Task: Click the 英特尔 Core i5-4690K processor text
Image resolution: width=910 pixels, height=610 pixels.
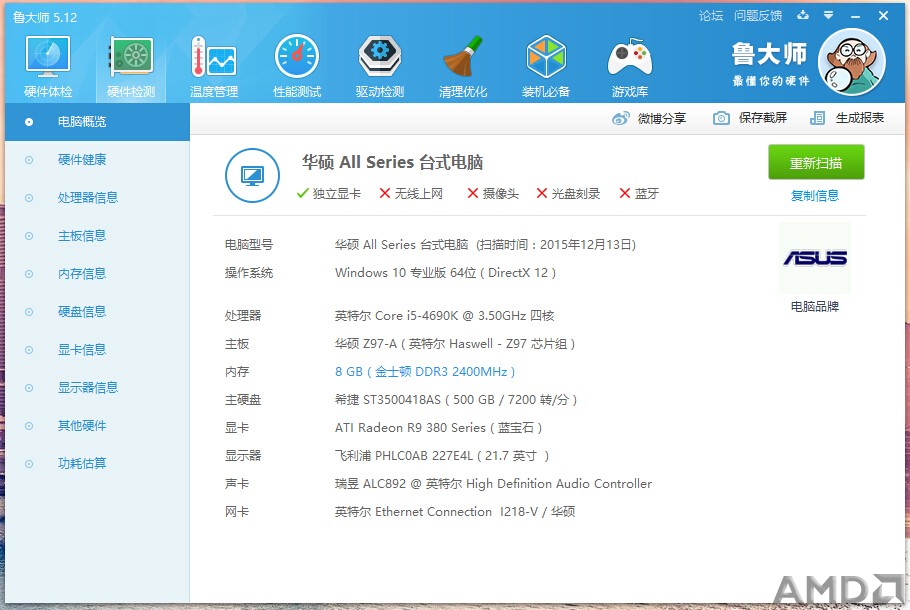Action: tap(444, 316)
